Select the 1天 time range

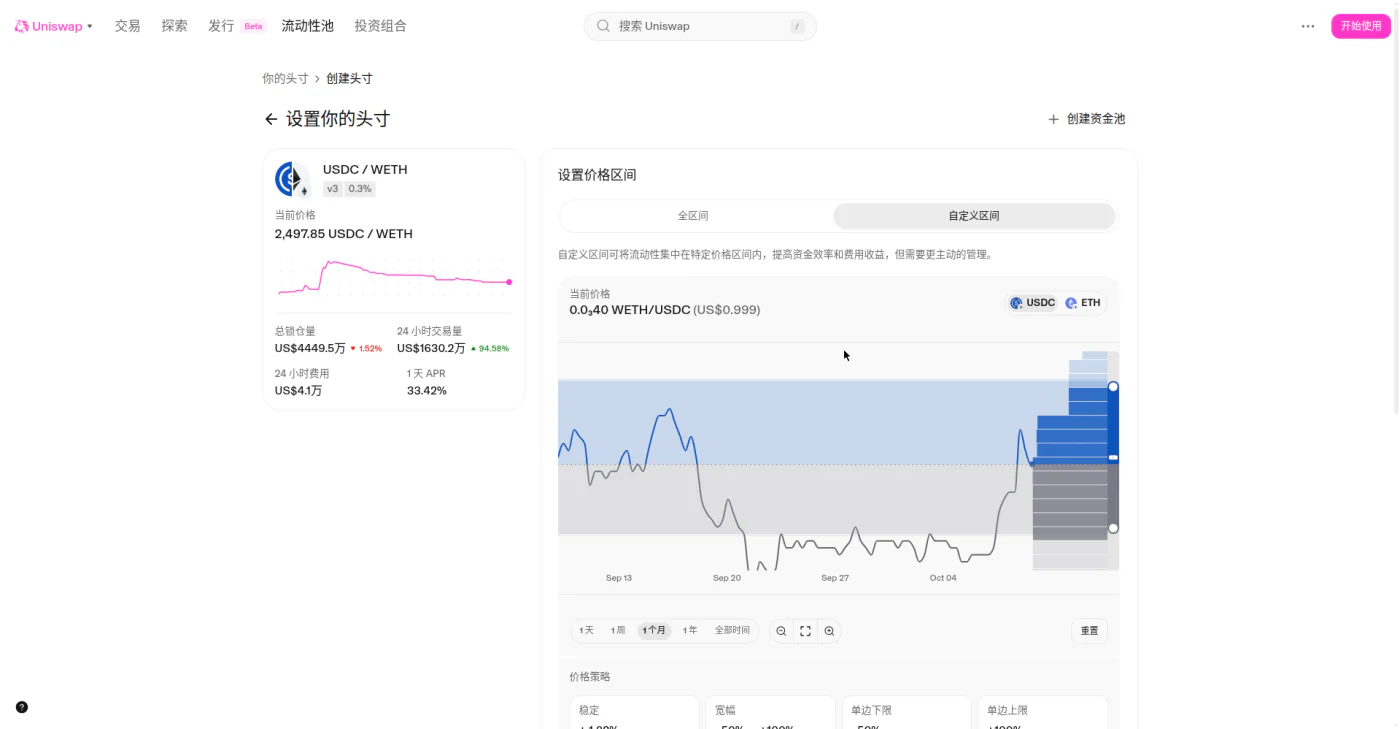point(587,631)
